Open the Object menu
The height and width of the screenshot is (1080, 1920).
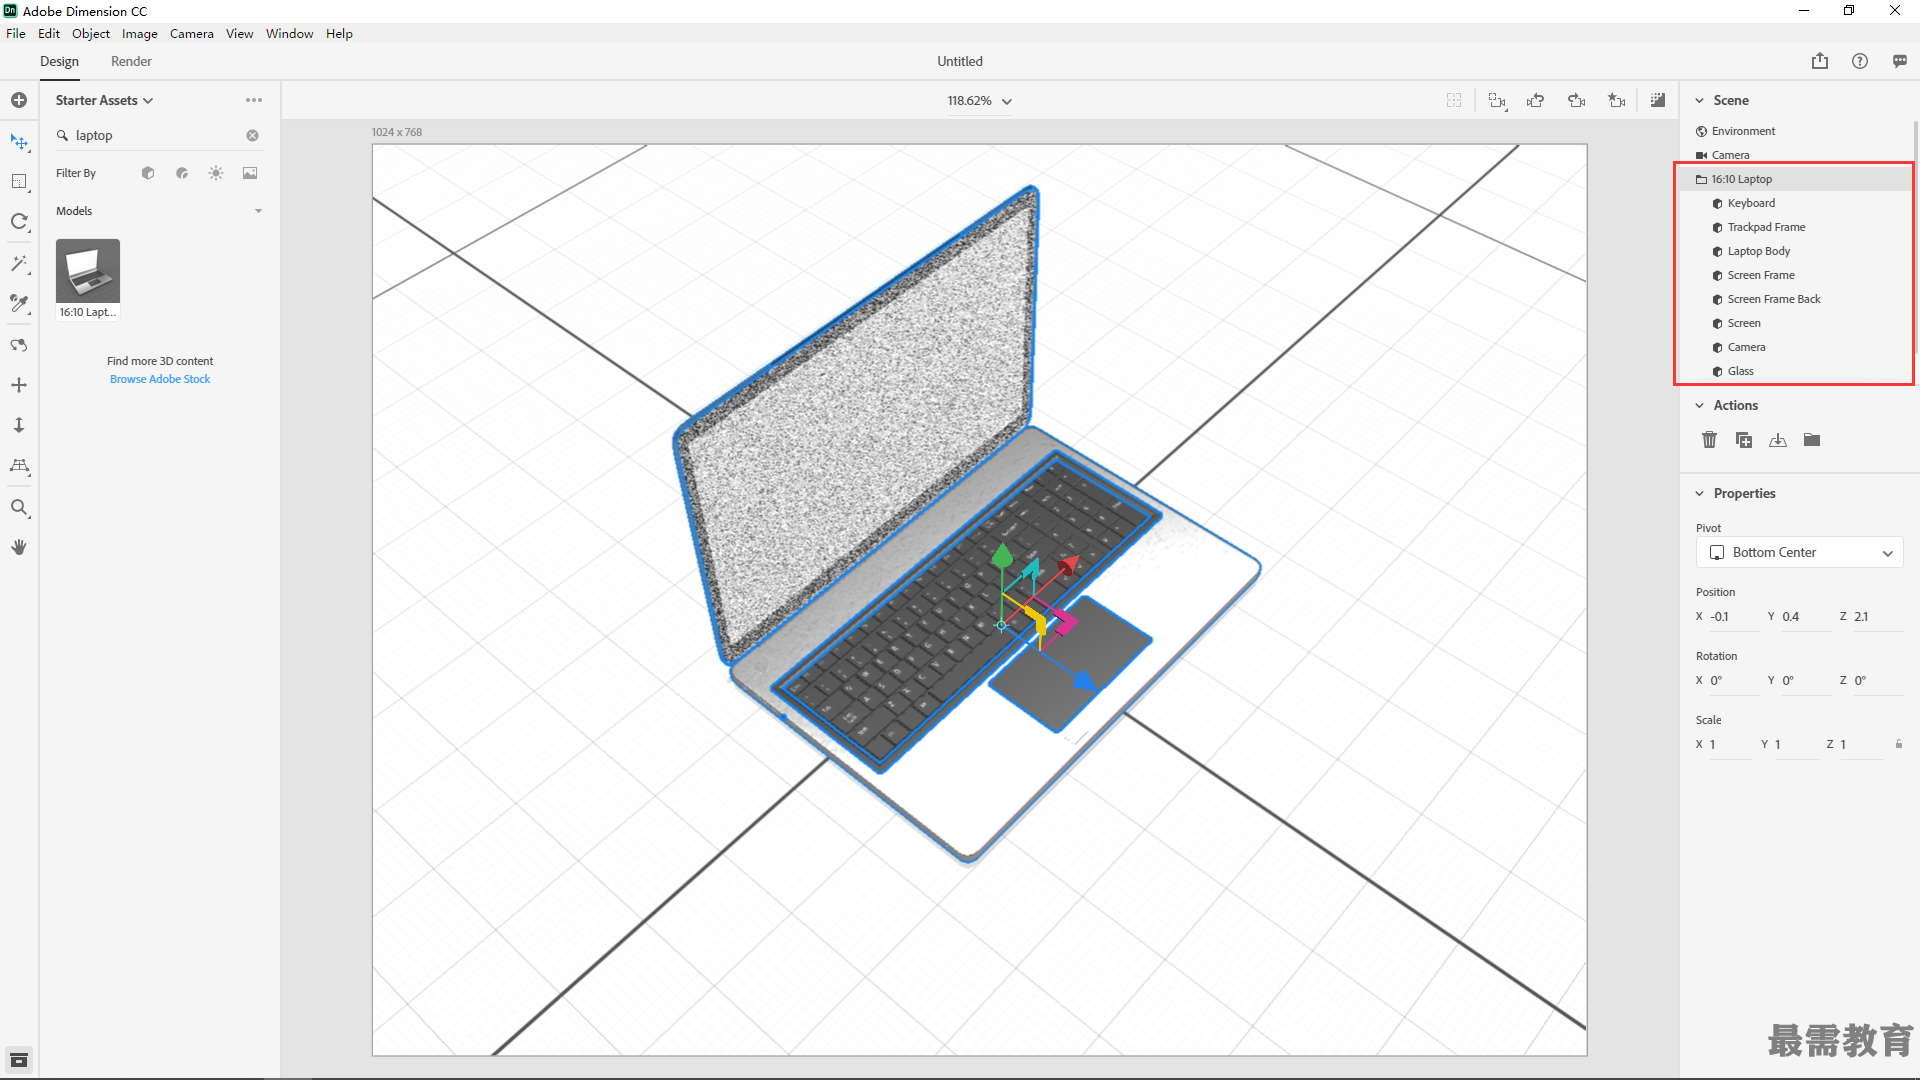point(91,33)
